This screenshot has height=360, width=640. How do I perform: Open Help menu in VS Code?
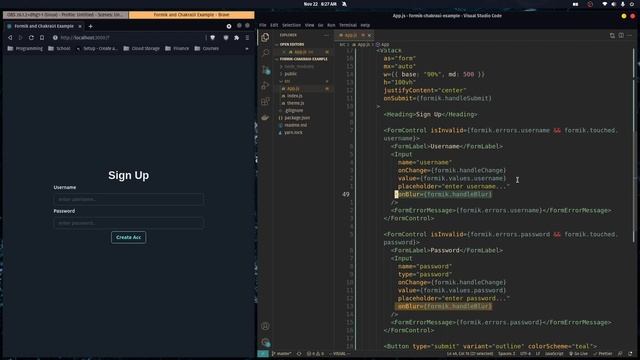[x=365, y=25]
